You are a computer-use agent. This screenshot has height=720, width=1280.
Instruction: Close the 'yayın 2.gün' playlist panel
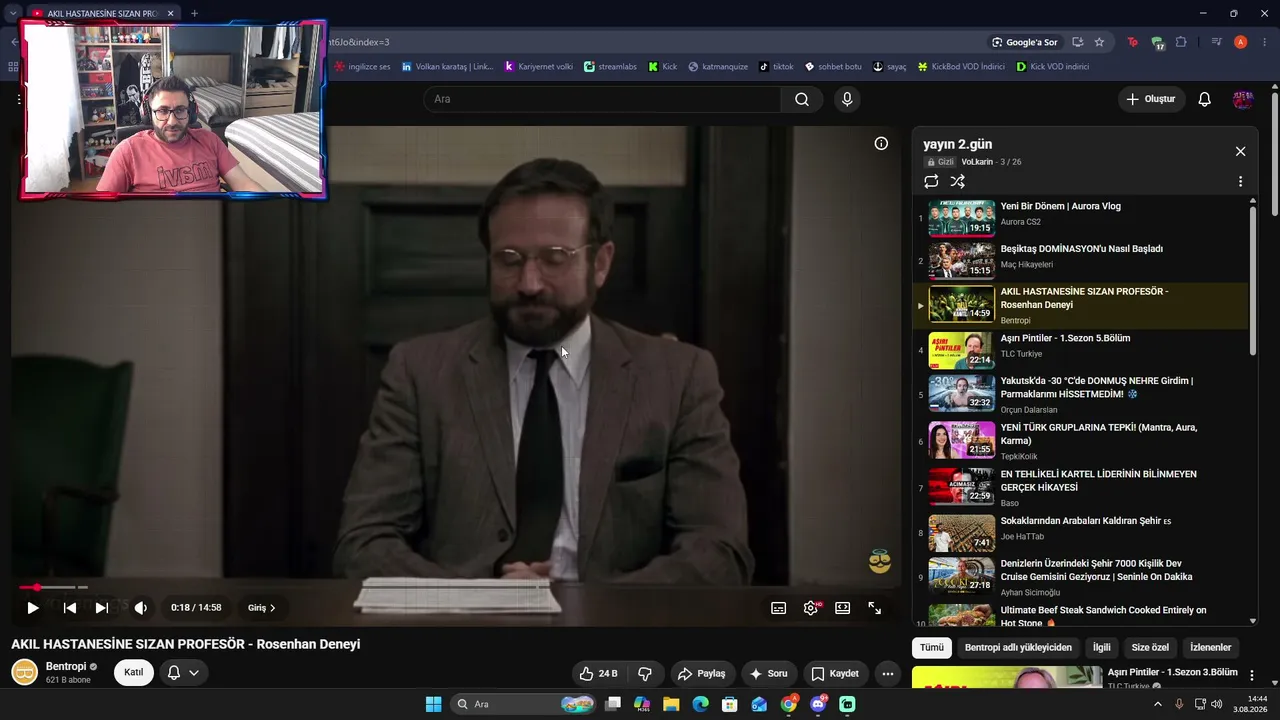pos(1240,151)
